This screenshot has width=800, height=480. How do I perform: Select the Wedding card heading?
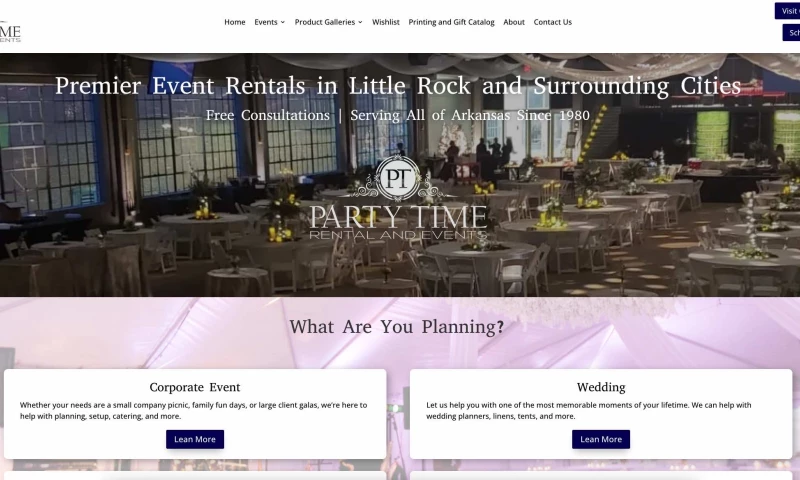click(x=601, y=387)
